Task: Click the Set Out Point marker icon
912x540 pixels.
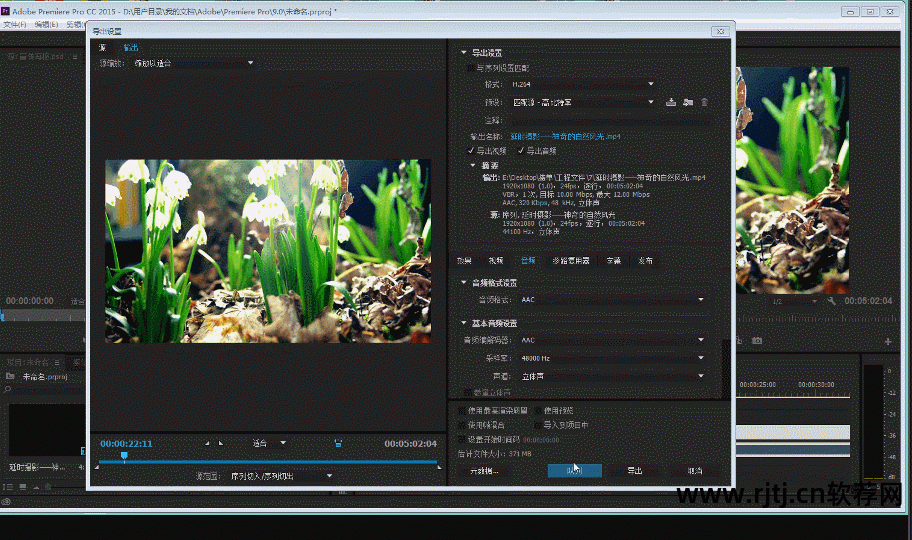Action: point(221,443)
